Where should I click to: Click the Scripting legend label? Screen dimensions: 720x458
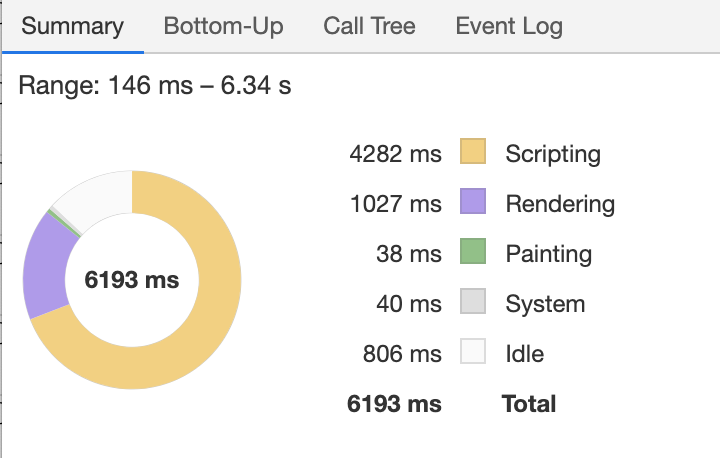(x=553, y=154)
